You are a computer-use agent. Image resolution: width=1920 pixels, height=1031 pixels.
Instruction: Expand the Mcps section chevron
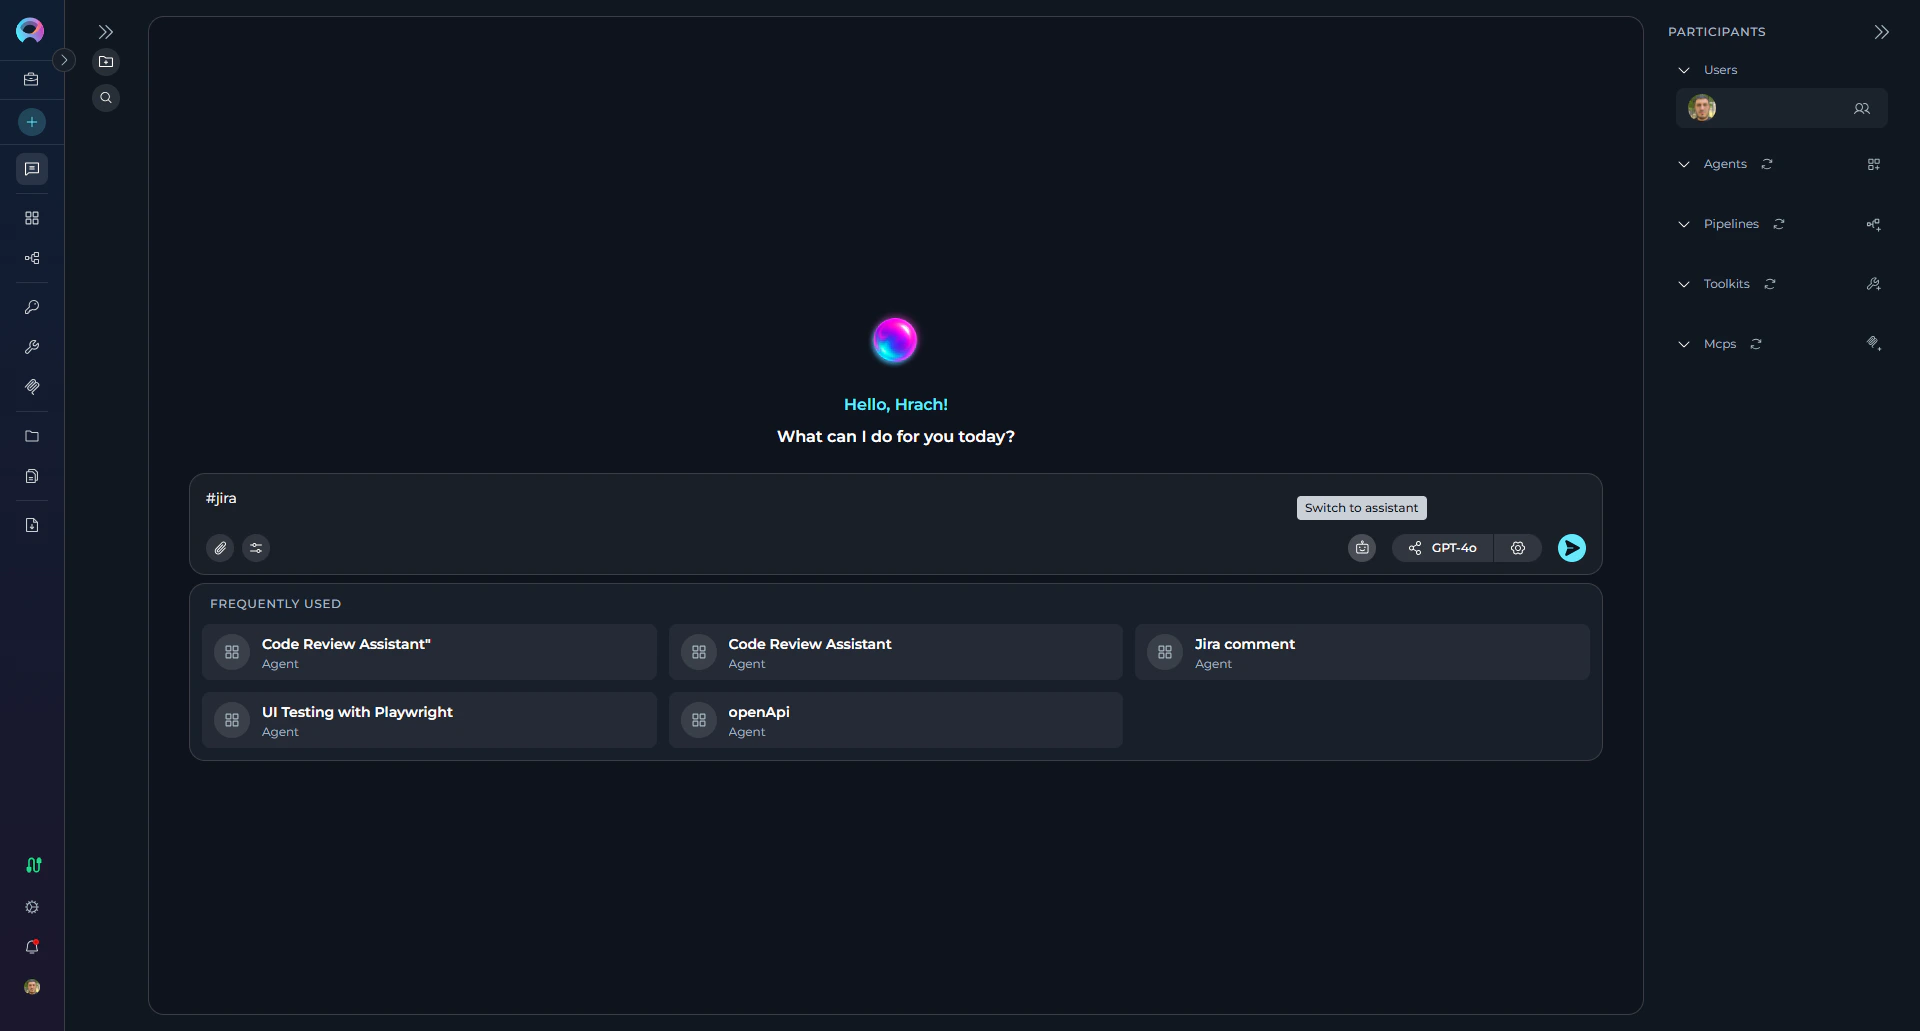coord(1683,344)
